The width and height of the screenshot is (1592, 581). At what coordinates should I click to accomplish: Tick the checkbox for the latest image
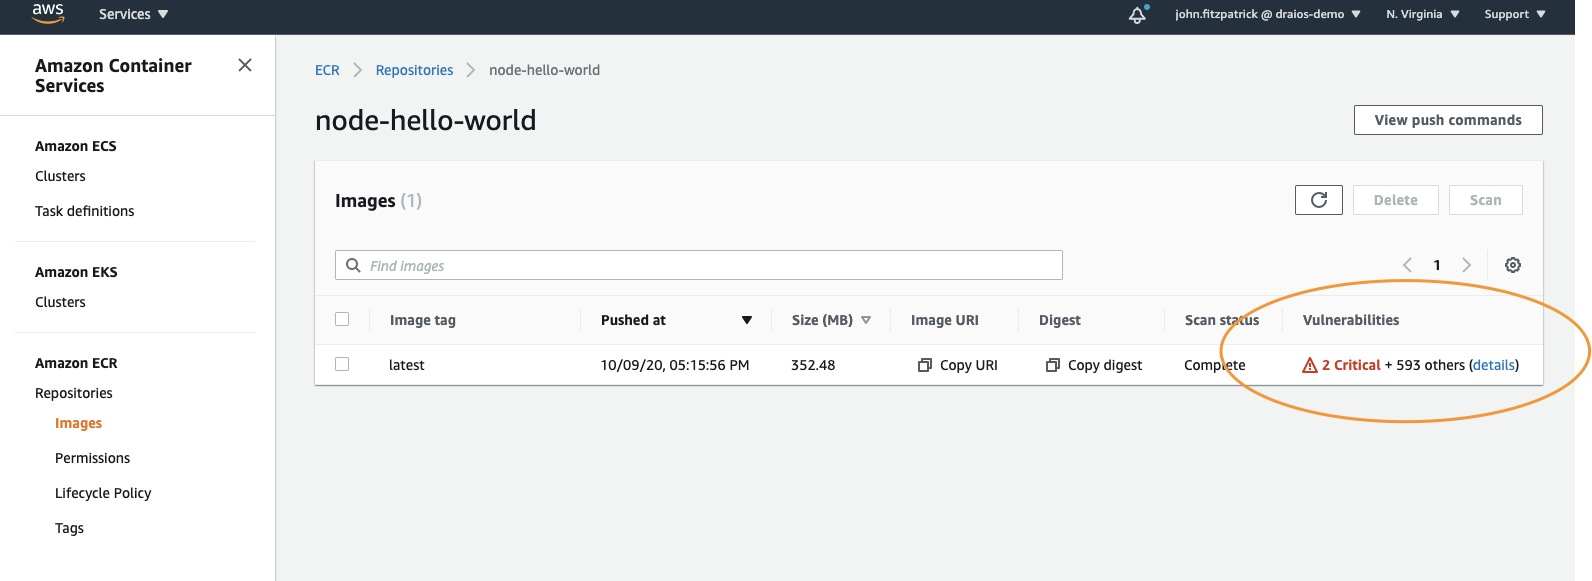click(x=342, y=364)
